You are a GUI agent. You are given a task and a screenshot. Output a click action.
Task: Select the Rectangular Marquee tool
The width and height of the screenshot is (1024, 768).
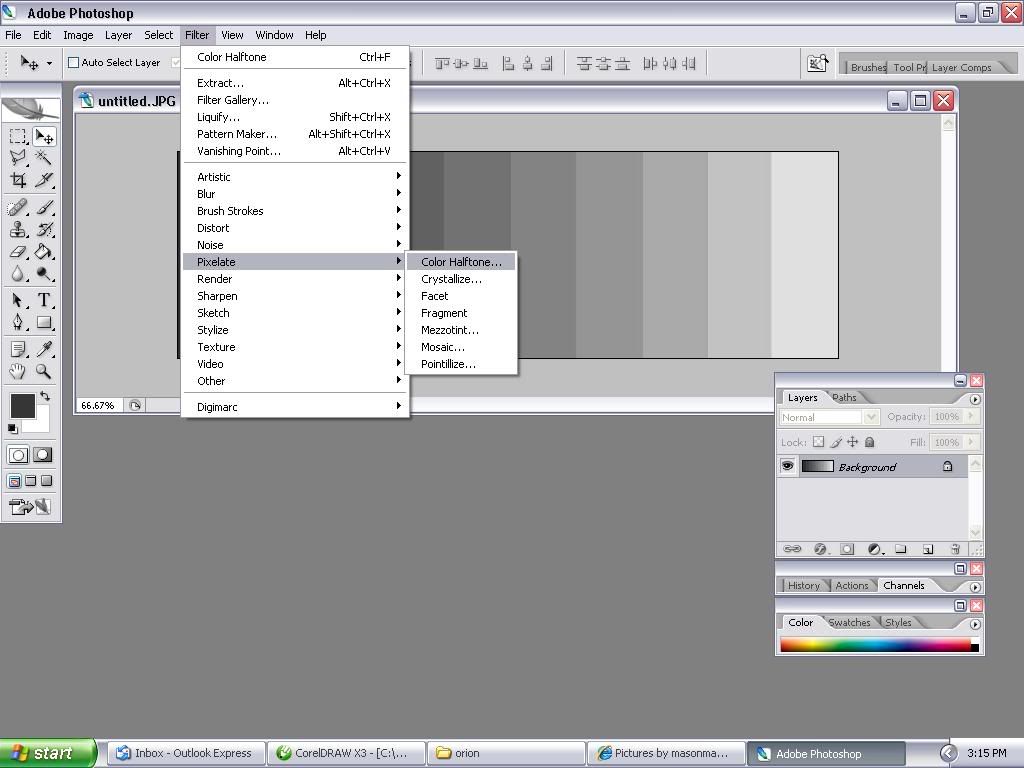coord(18,136)
